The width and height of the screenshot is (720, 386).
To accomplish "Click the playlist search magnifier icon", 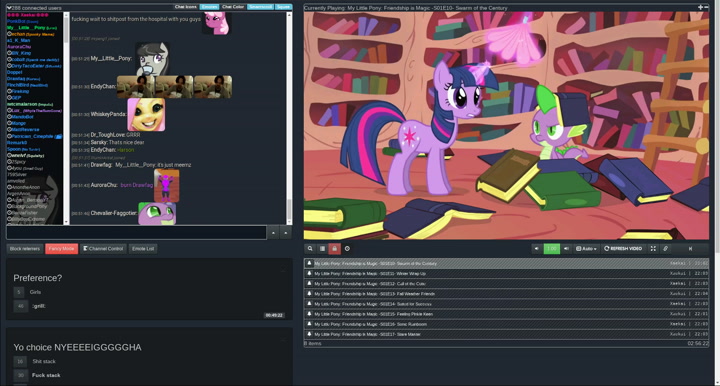I will 310,249.
